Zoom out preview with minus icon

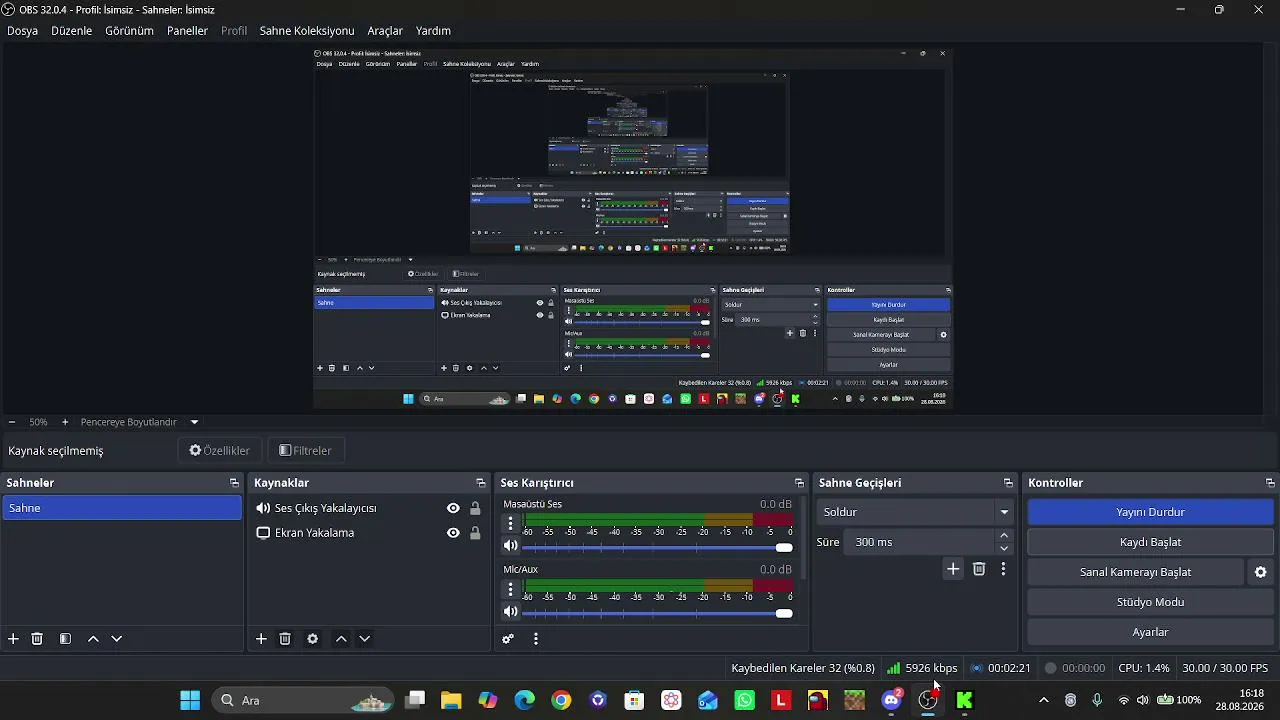pyautogui.click(x=12, y=422)
